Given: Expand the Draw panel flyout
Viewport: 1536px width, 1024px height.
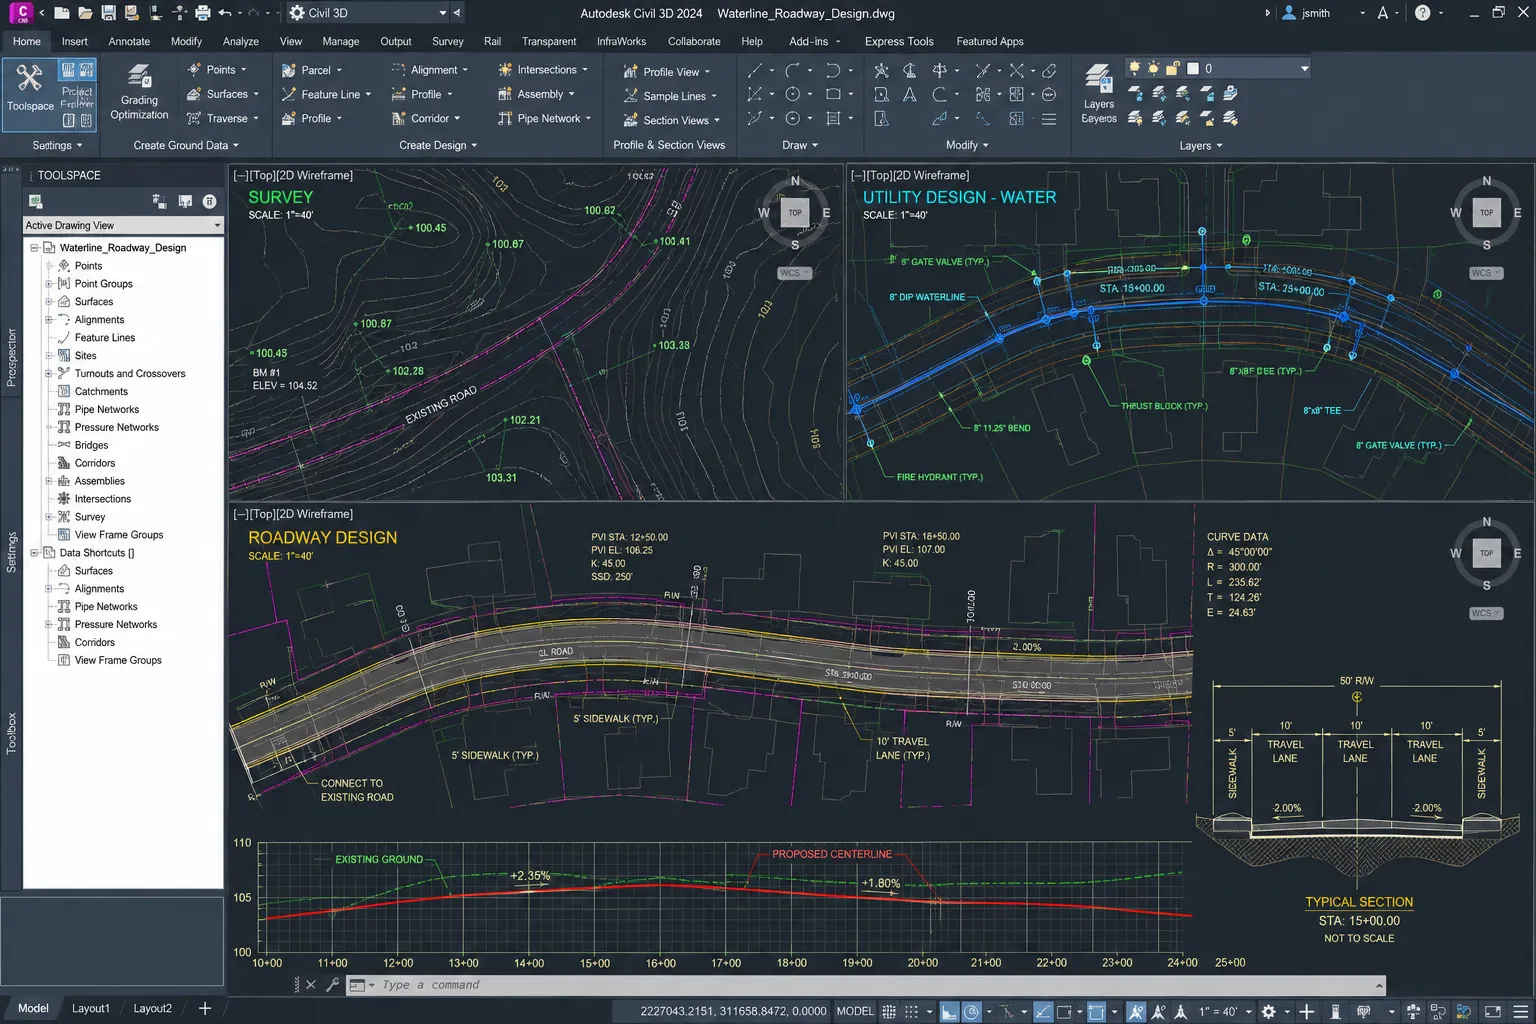Looking at the screenshot, I should (799, 145).
